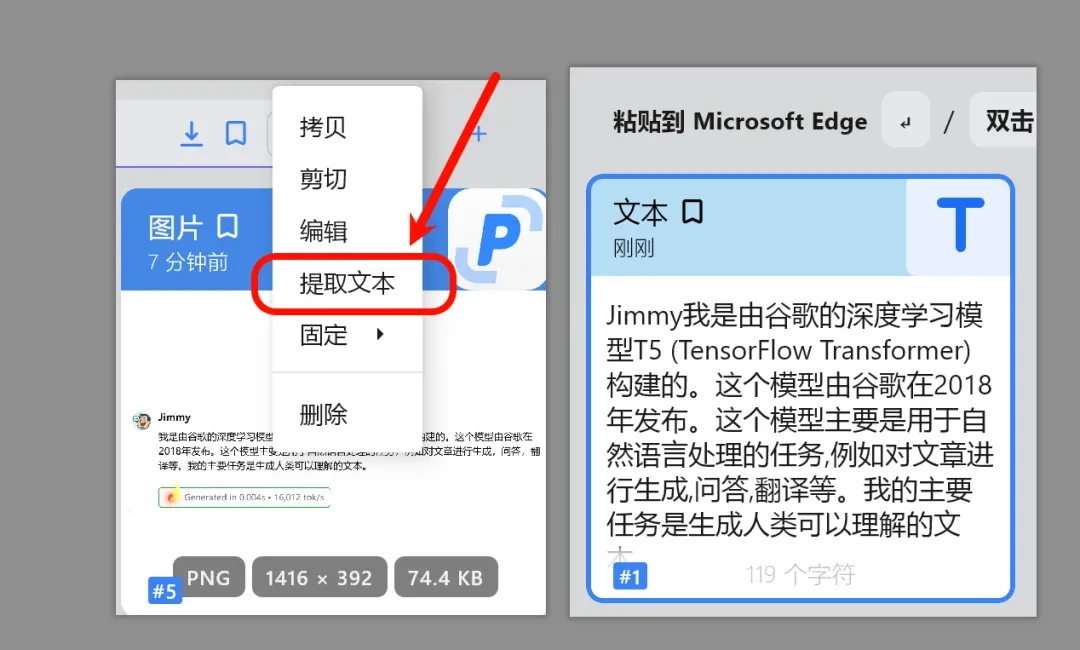
Task: Click the download arrow icon
Action: (191, 134)
